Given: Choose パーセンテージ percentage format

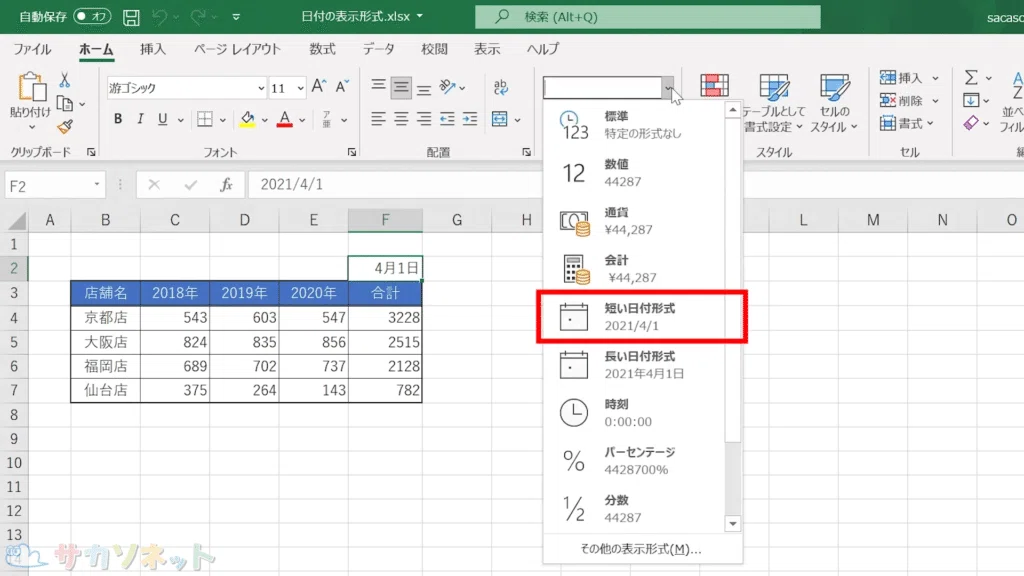Looking at the screenshot, I should (633, 461).
